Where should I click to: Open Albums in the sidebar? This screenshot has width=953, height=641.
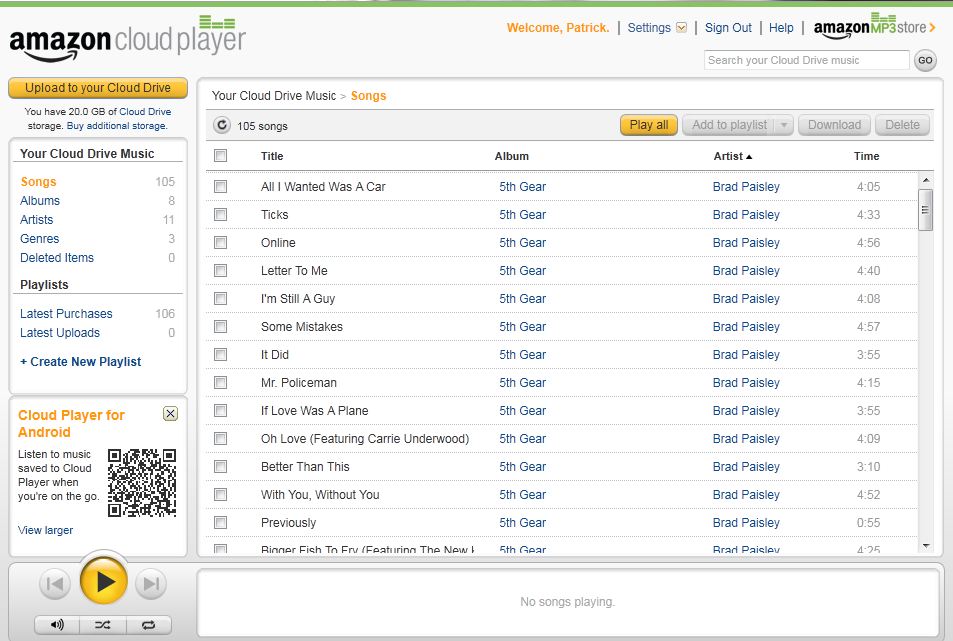coord(40,201)
